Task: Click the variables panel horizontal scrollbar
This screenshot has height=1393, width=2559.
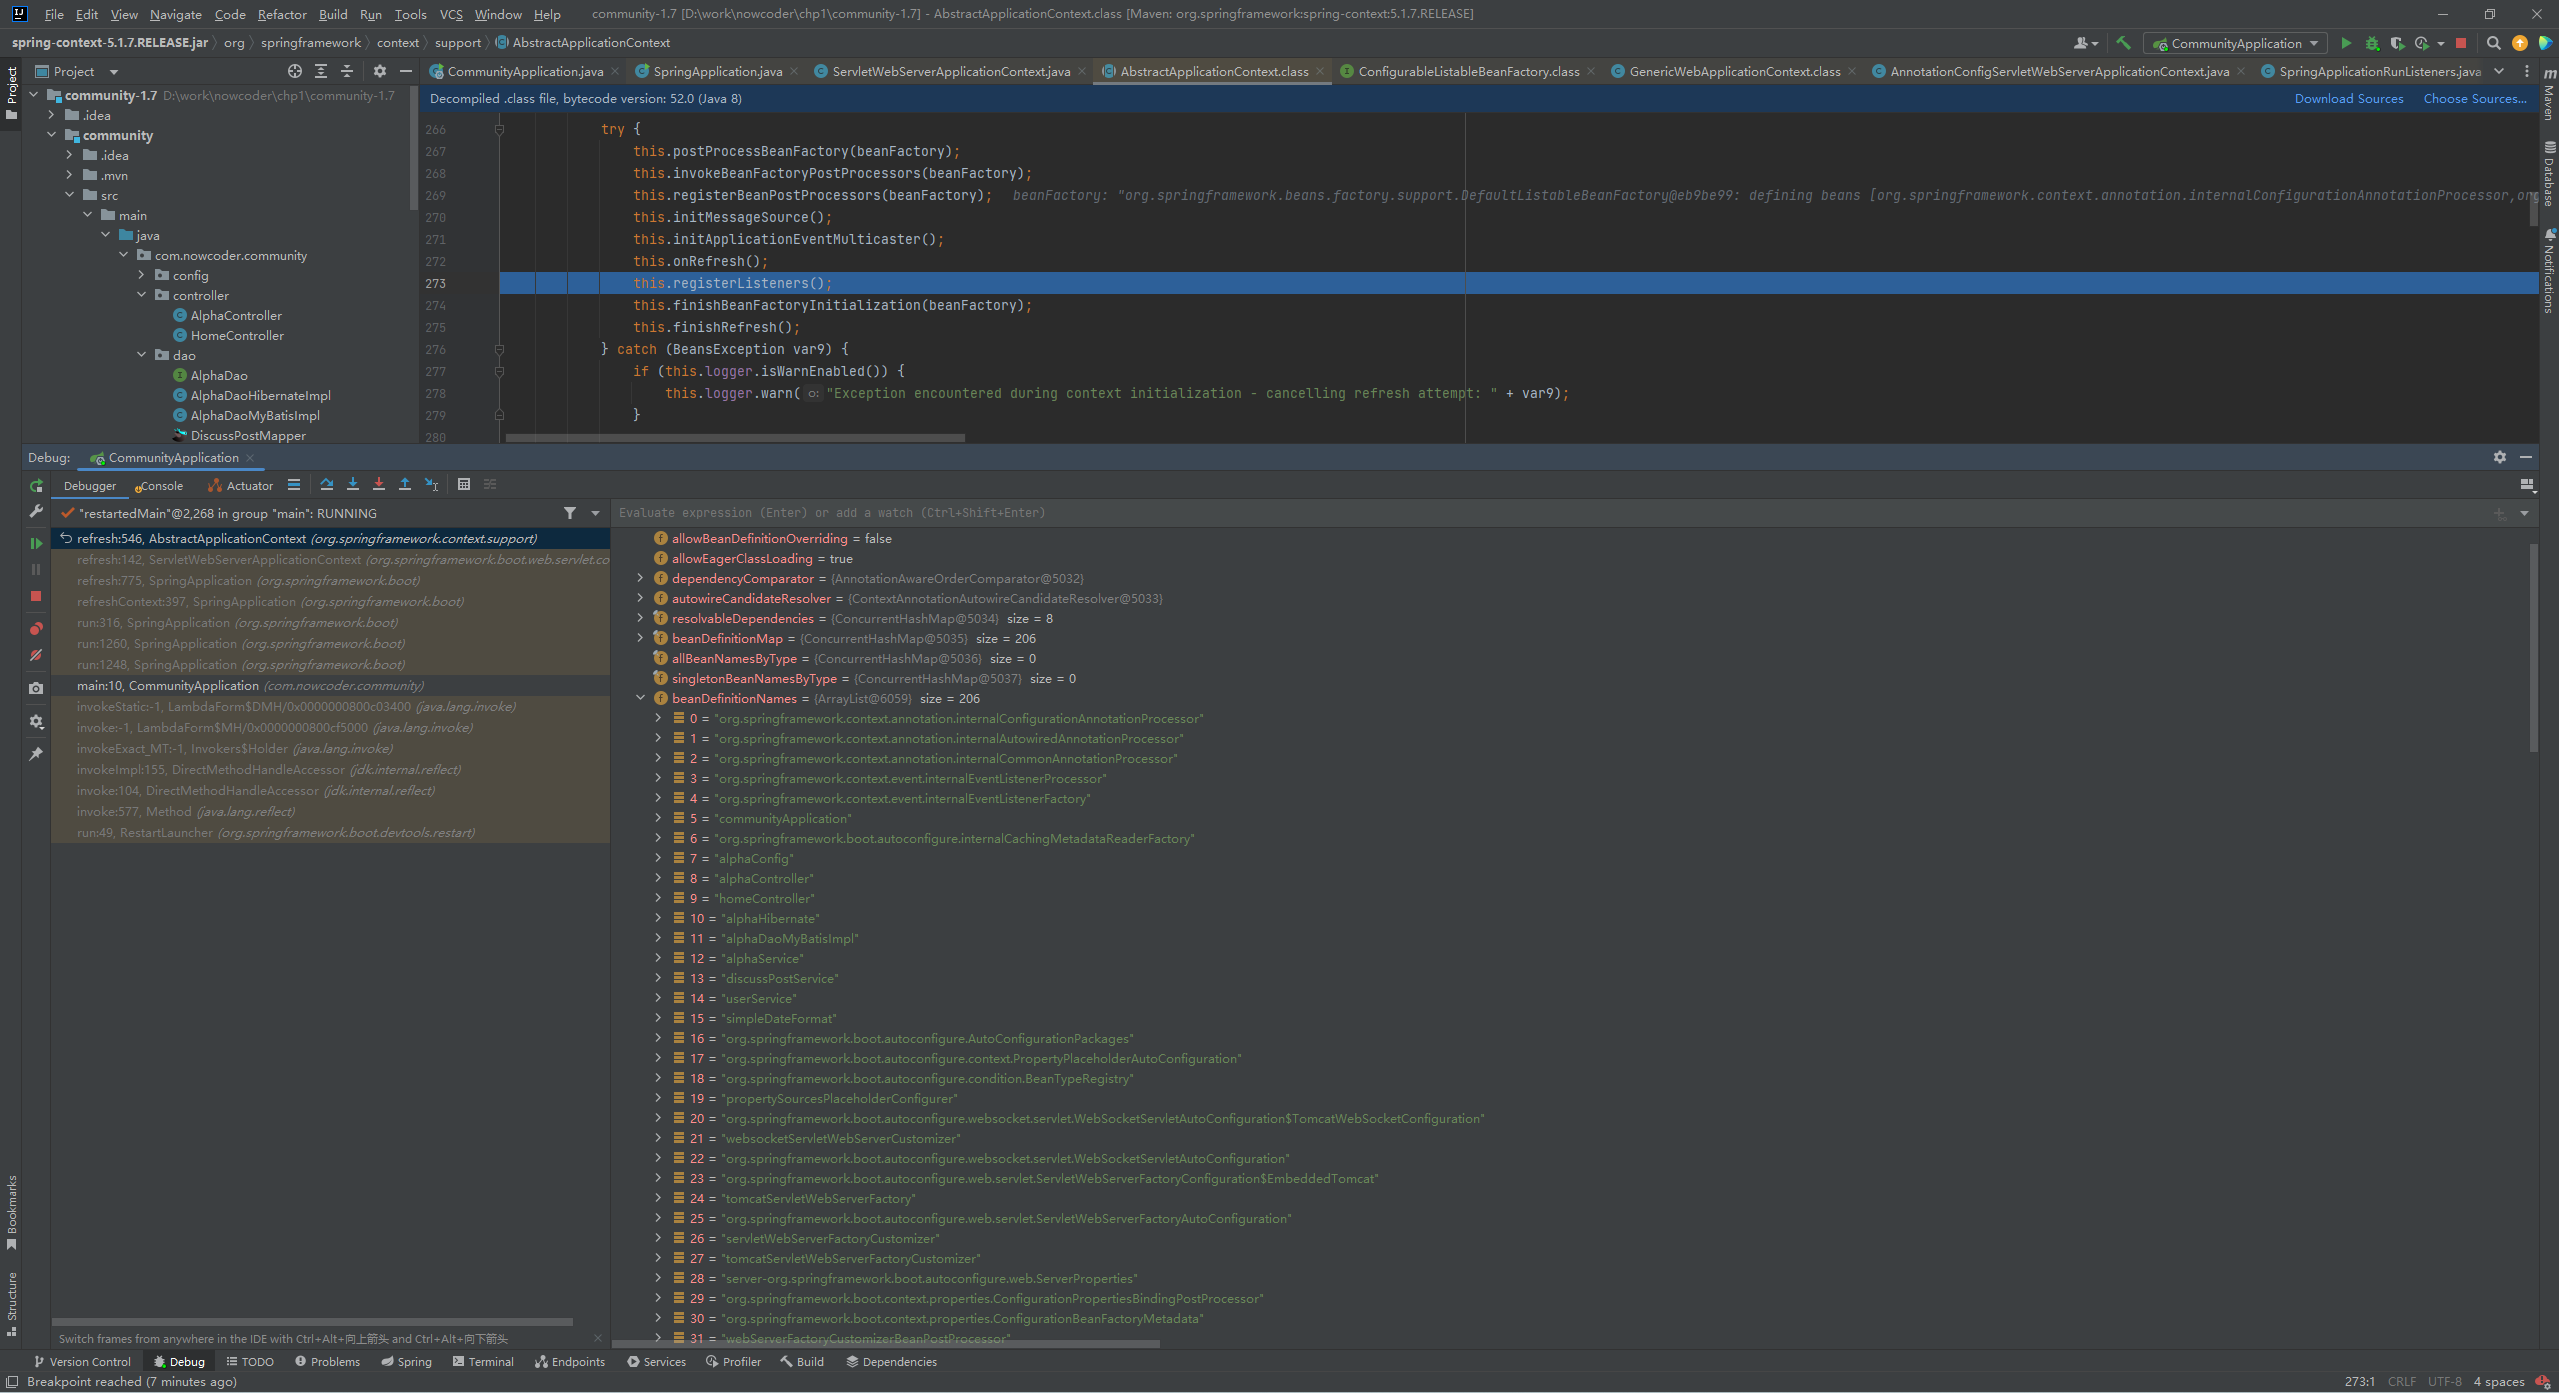Action: (886, 1344)
